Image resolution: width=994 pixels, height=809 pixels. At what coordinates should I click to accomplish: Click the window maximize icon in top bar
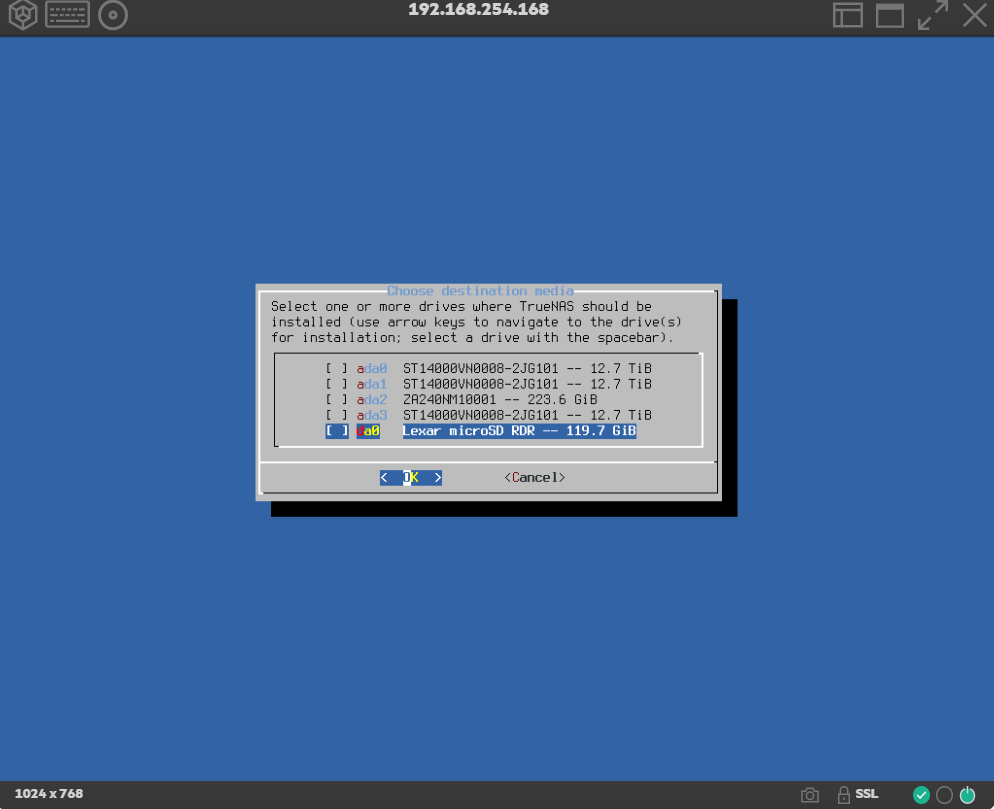coord(890,15)
